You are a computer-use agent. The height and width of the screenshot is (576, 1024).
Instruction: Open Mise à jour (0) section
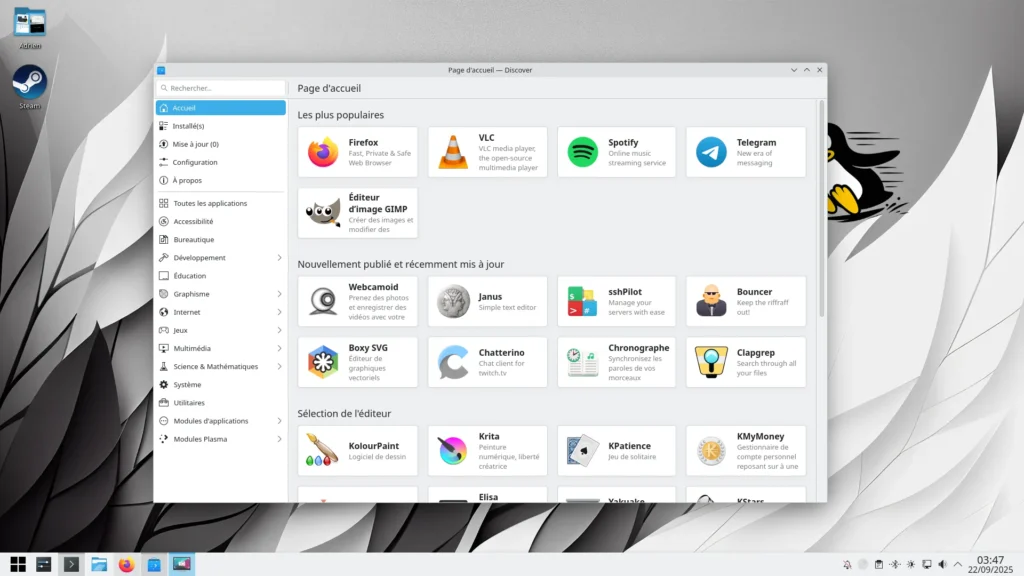(195, 144)
